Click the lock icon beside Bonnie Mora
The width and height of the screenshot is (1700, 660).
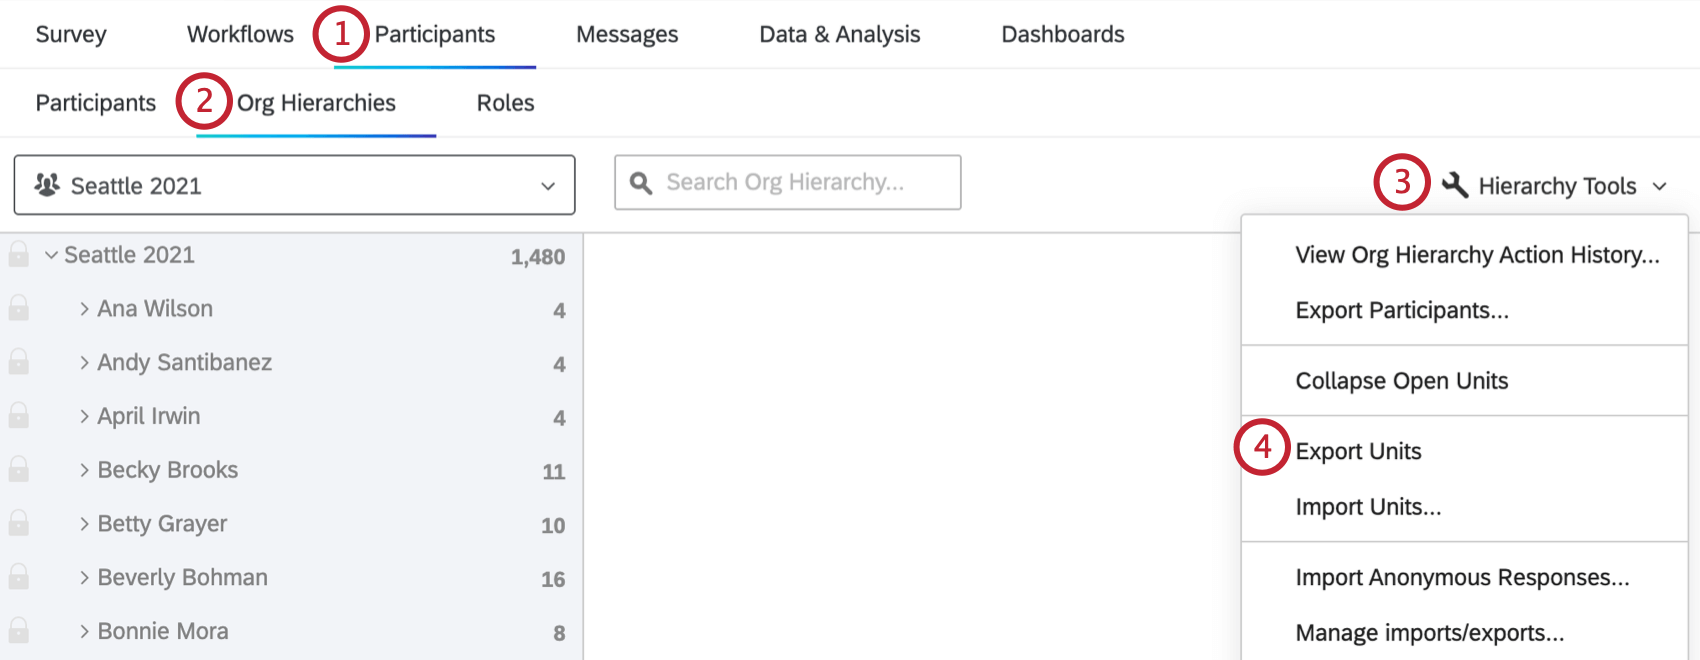[19, 631]
